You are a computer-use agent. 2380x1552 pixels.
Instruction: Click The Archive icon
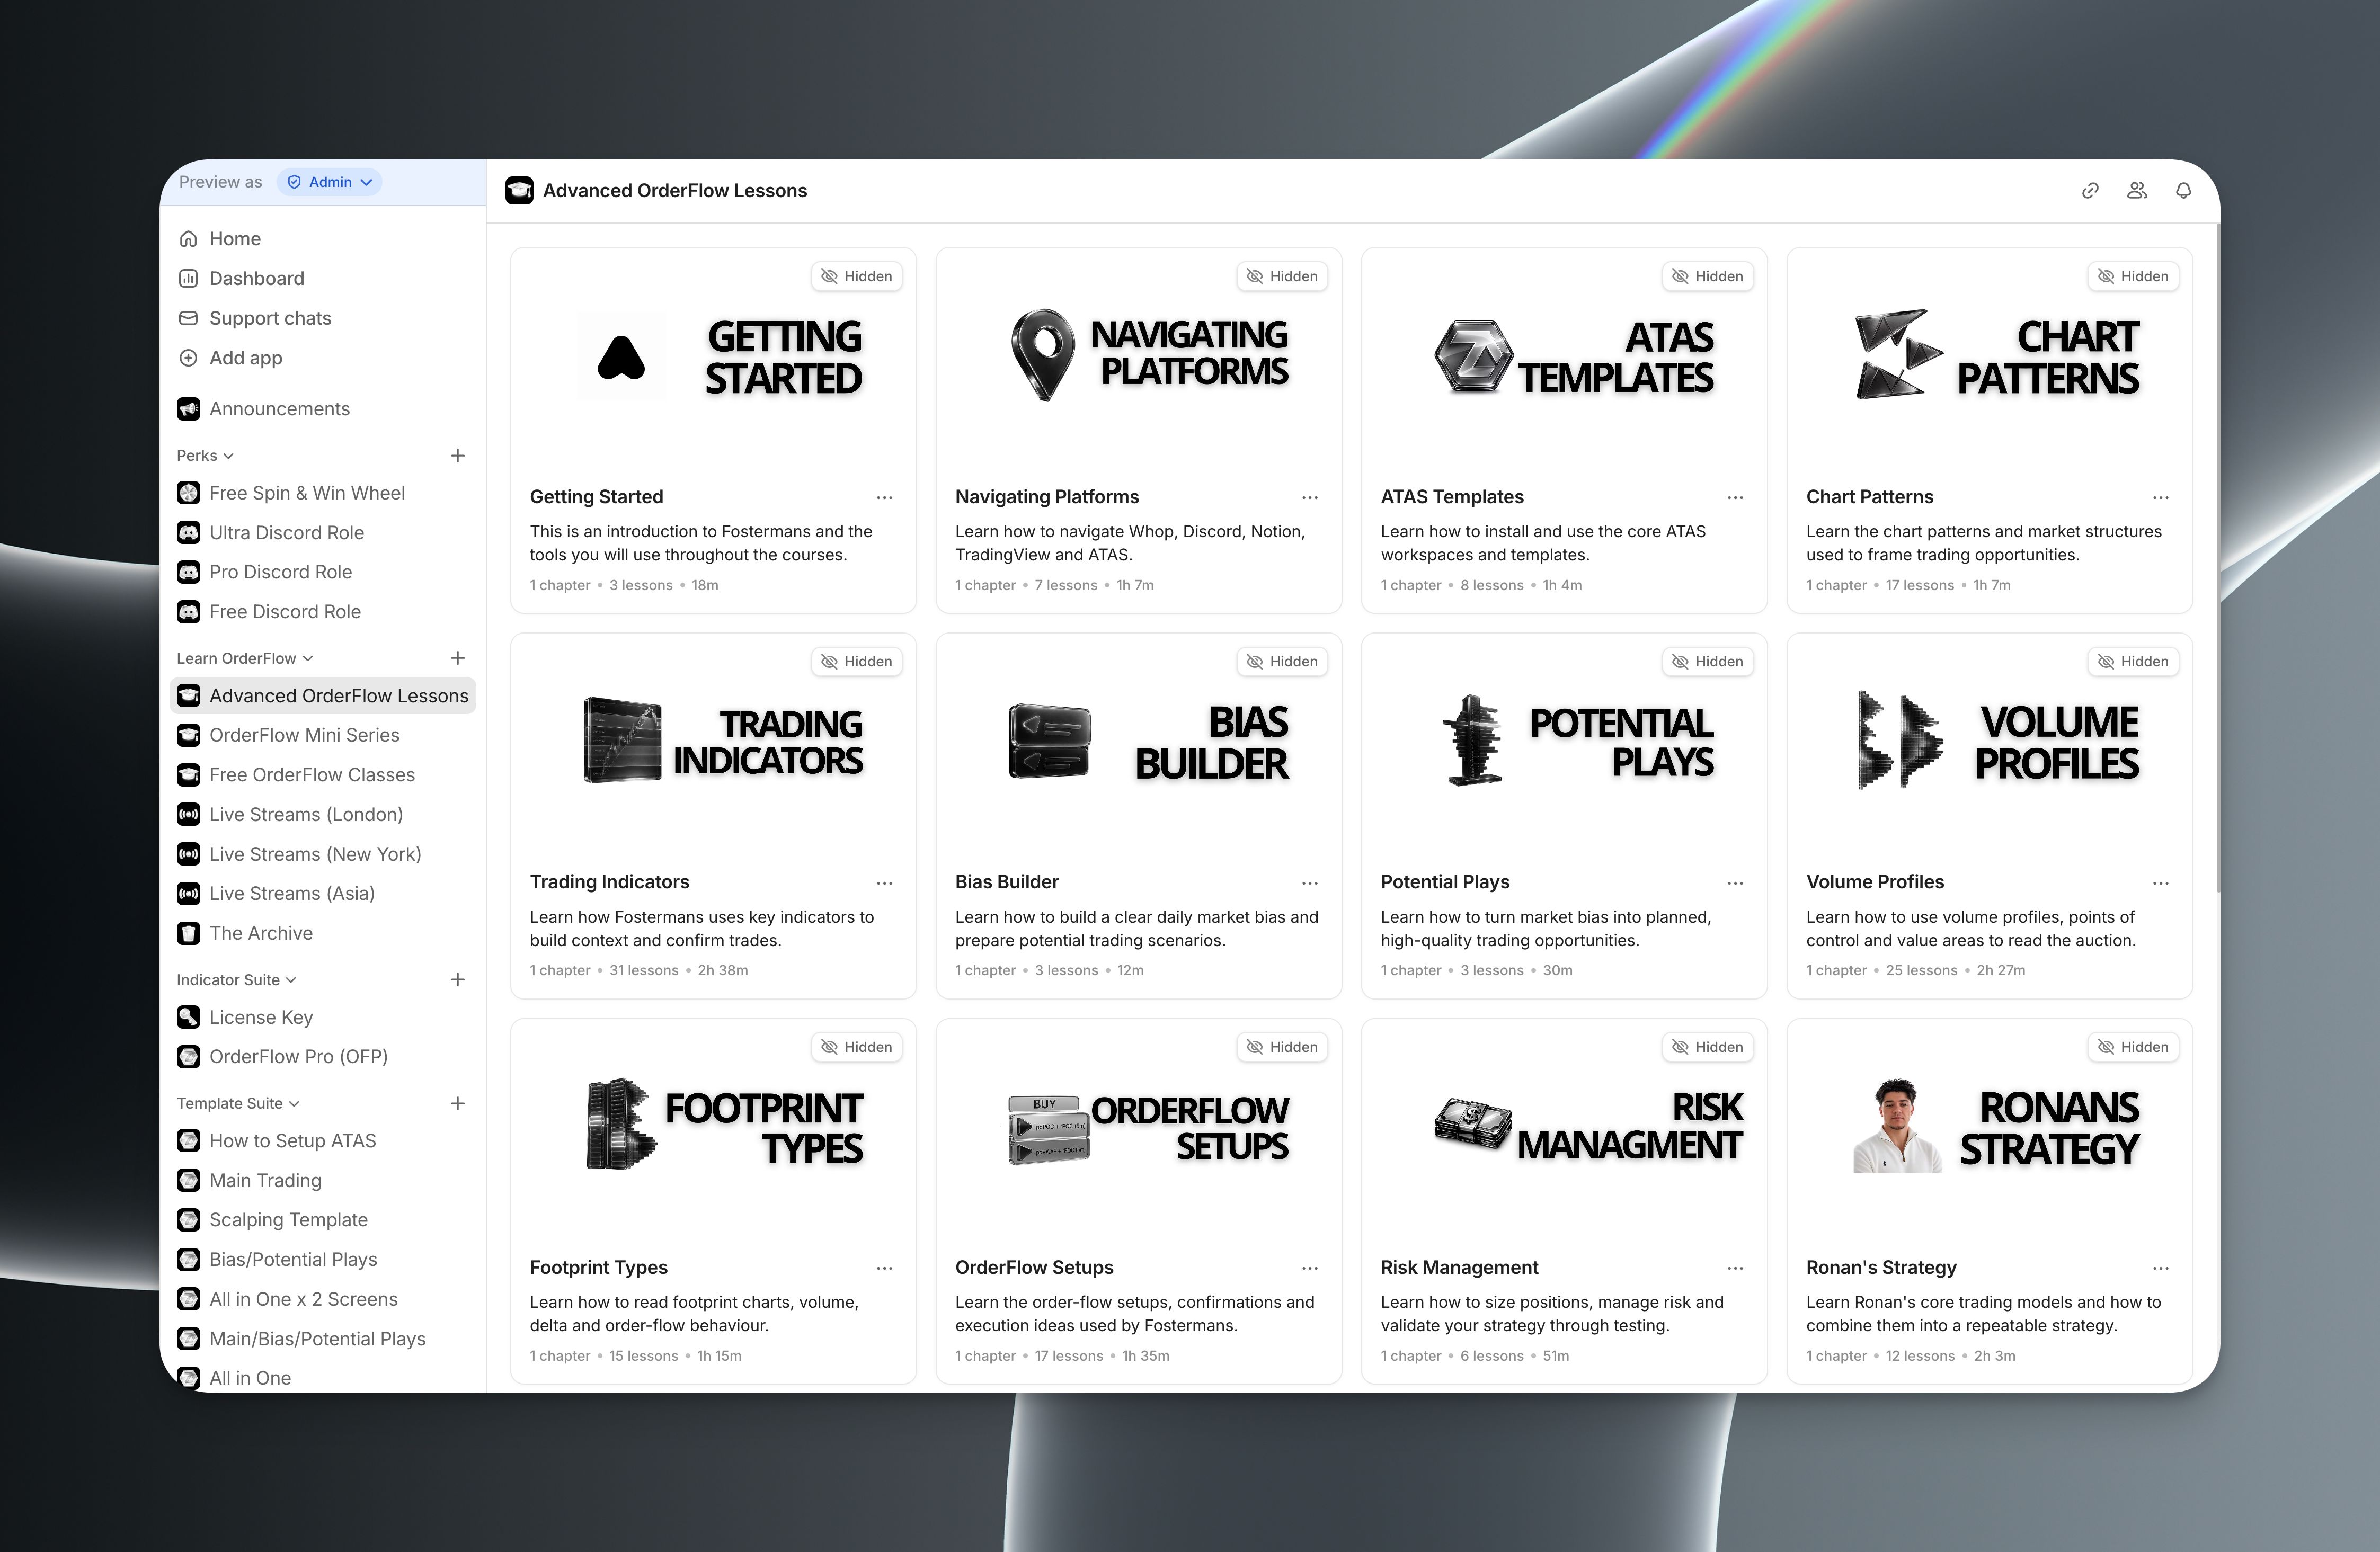tap(188, 933)
